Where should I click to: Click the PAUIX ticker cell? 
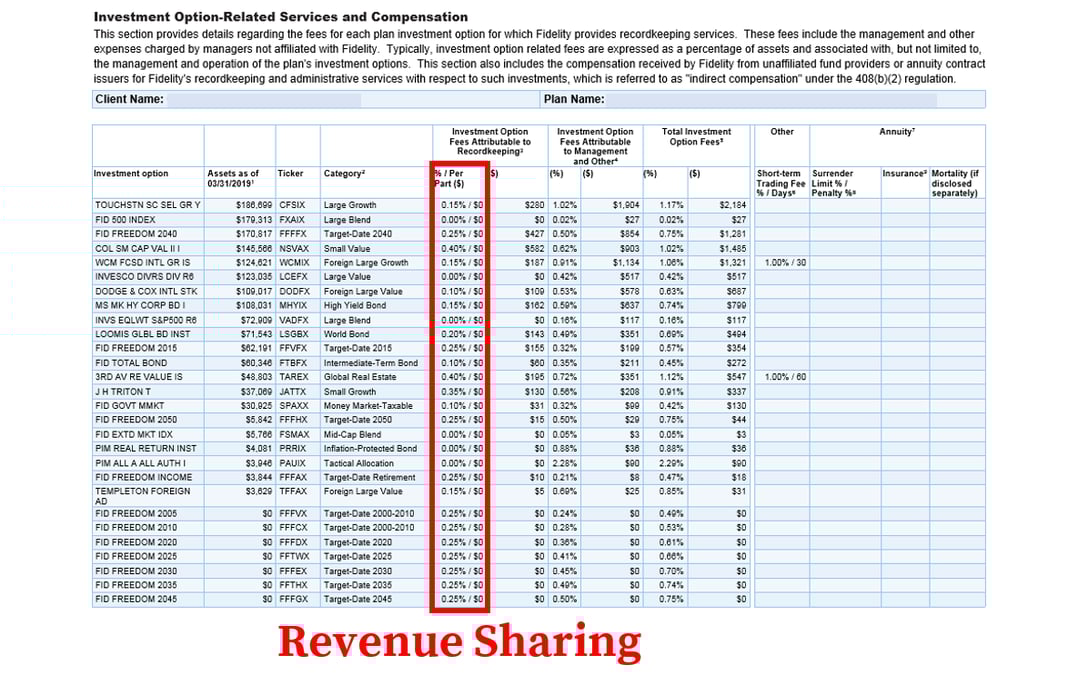pos(292,463)
